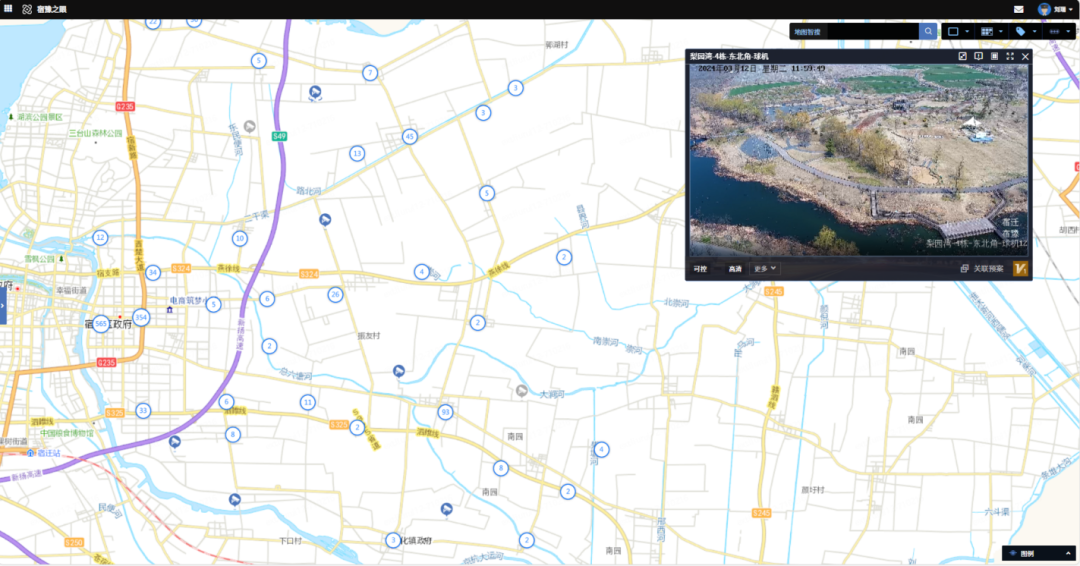Expand the 更多 dropdown in video panel
The image size is (1080, 566).
click(x=765, y=269)
